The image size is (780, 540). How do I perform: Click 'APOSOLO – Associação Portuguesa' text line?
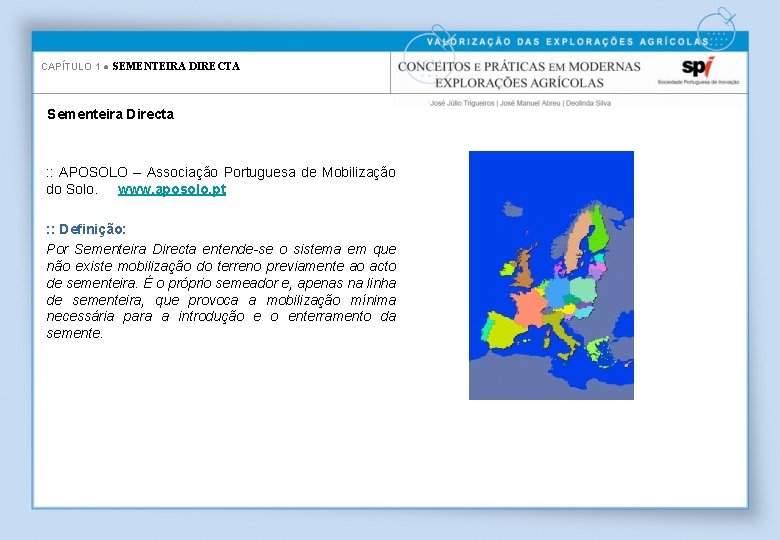pyautogui.click(x=221, y=172)
